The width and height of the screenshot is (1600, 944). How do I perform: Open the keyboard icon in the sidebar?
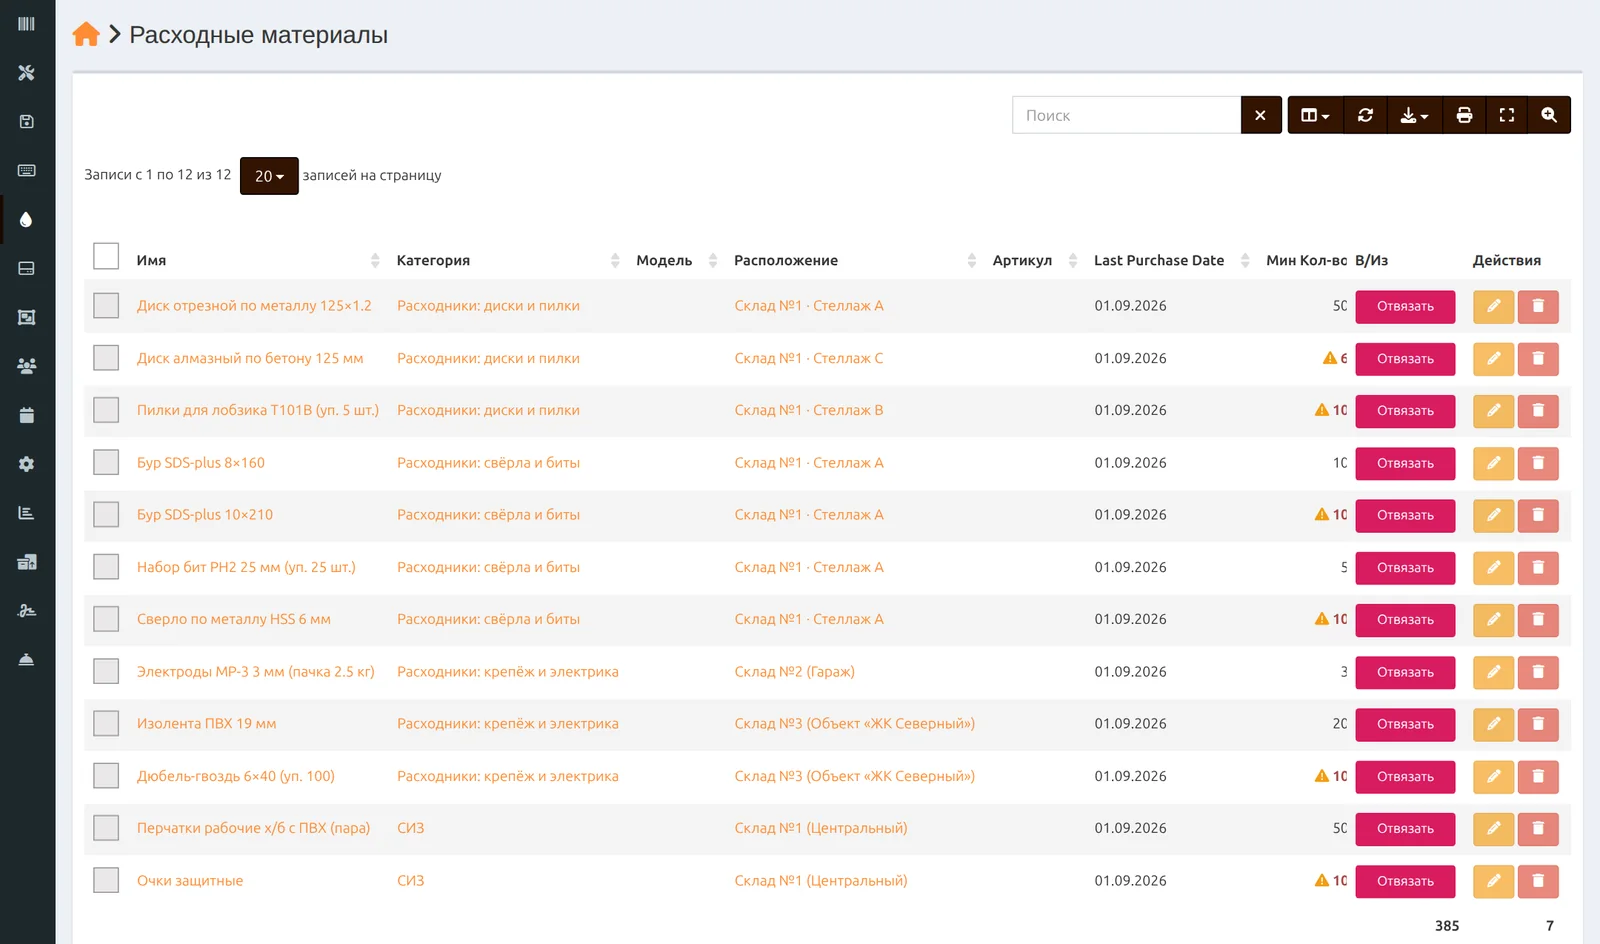[x=27, y=171]
